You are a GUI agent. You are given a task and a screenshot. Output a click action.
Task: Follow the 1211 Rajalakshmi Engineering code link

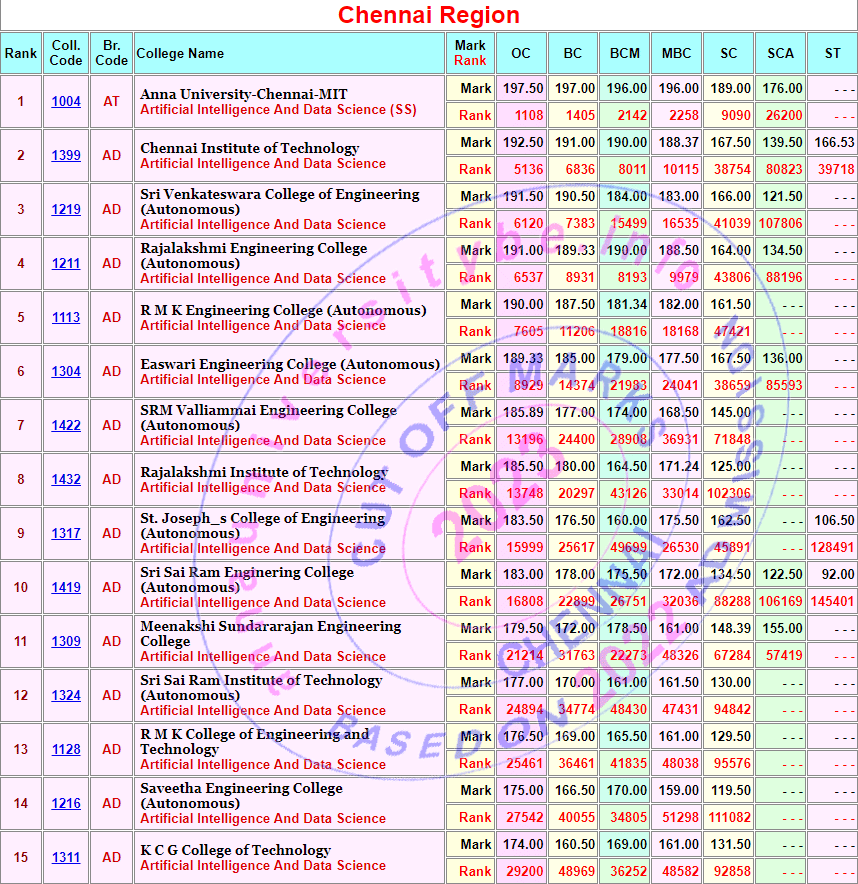click(66, 264)
